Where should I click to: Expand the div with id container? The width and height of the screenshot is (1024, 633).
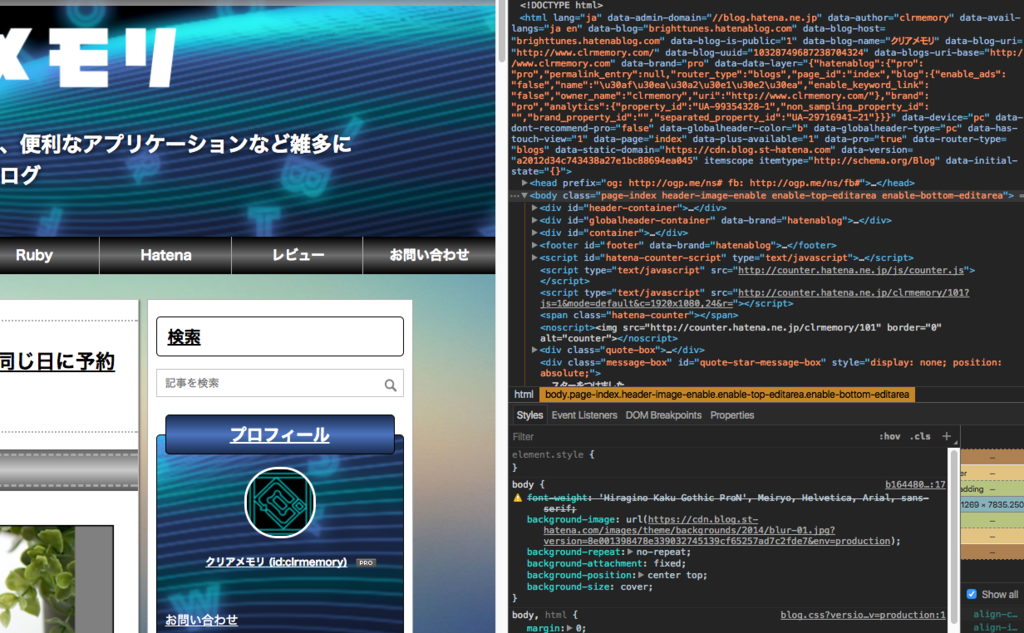coord(534,233)
